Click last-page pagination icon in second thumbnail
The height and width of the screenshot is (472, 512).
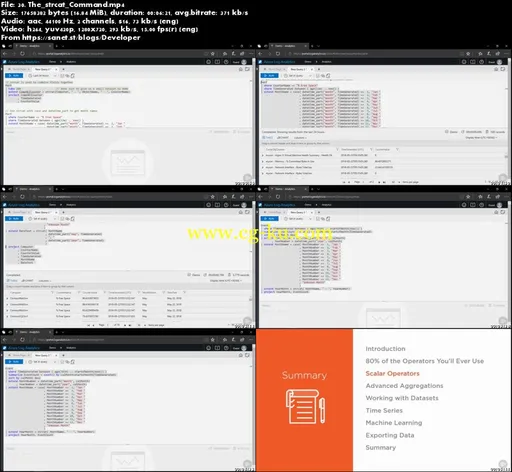(384, 182)
